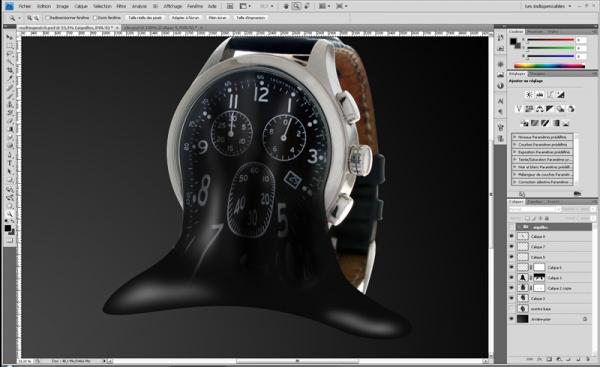Viewport: 600px width, 367px height.
Task: Click the color spectrum ramp
Action: [549, 66]
